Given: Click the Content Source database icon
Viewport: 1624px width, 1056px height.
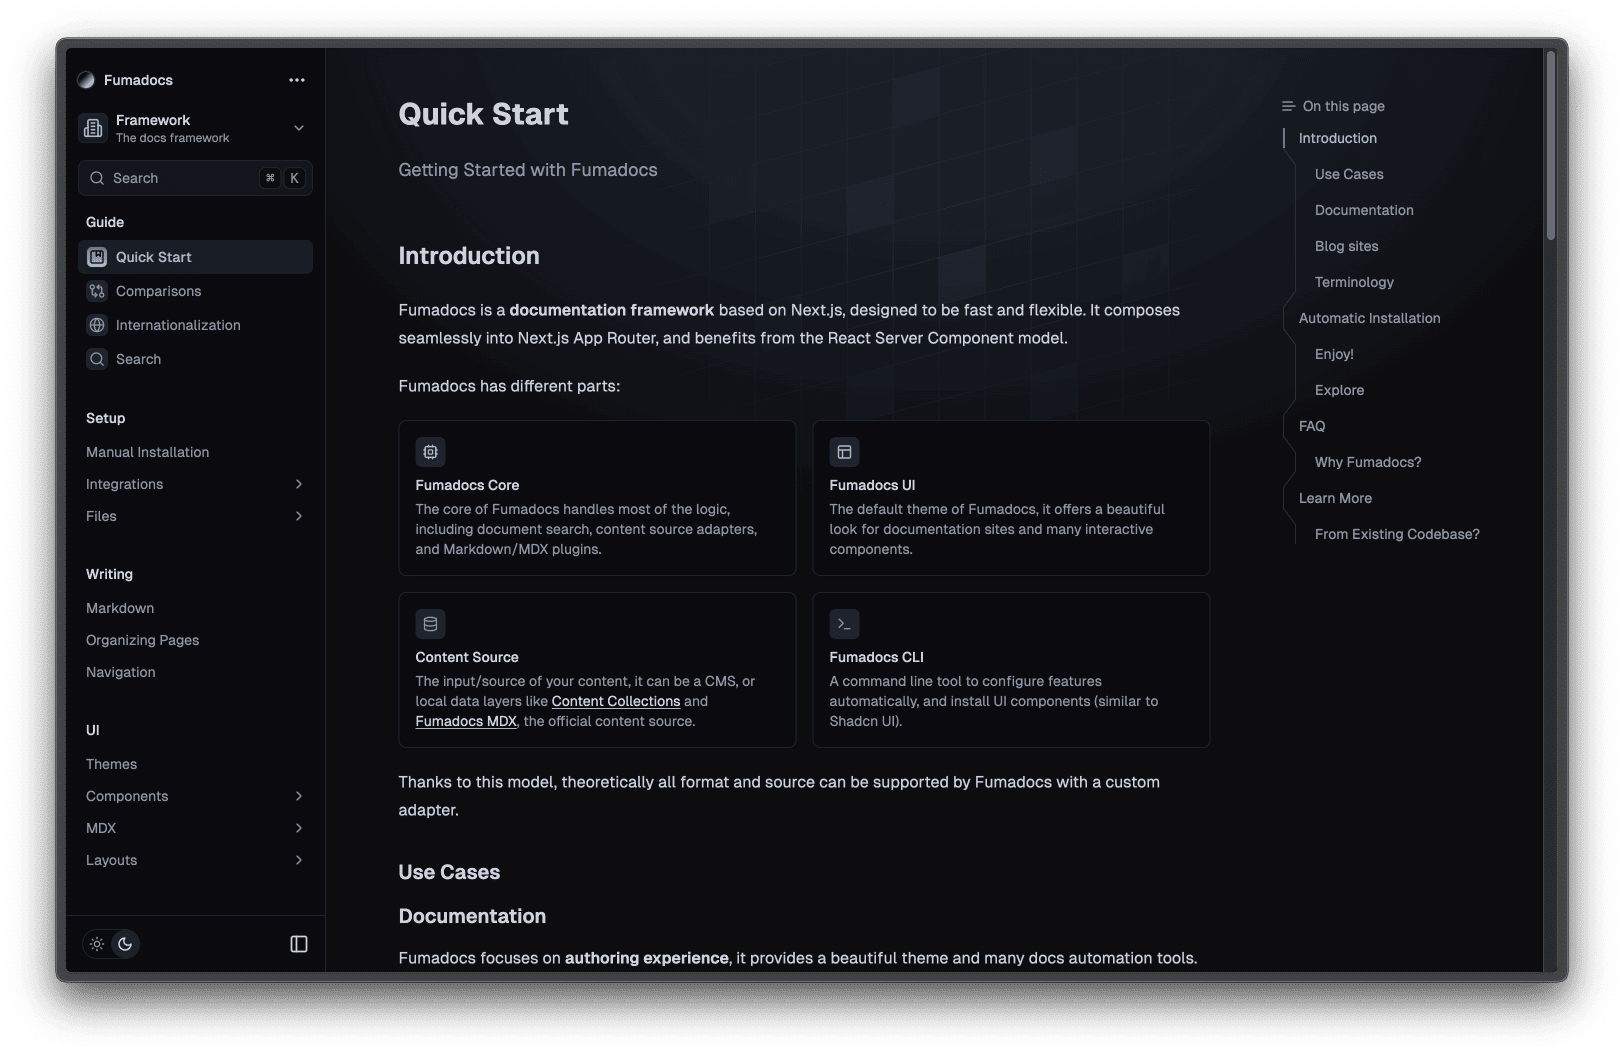Looking at the screenshot, I should click(x=430, y=624).
